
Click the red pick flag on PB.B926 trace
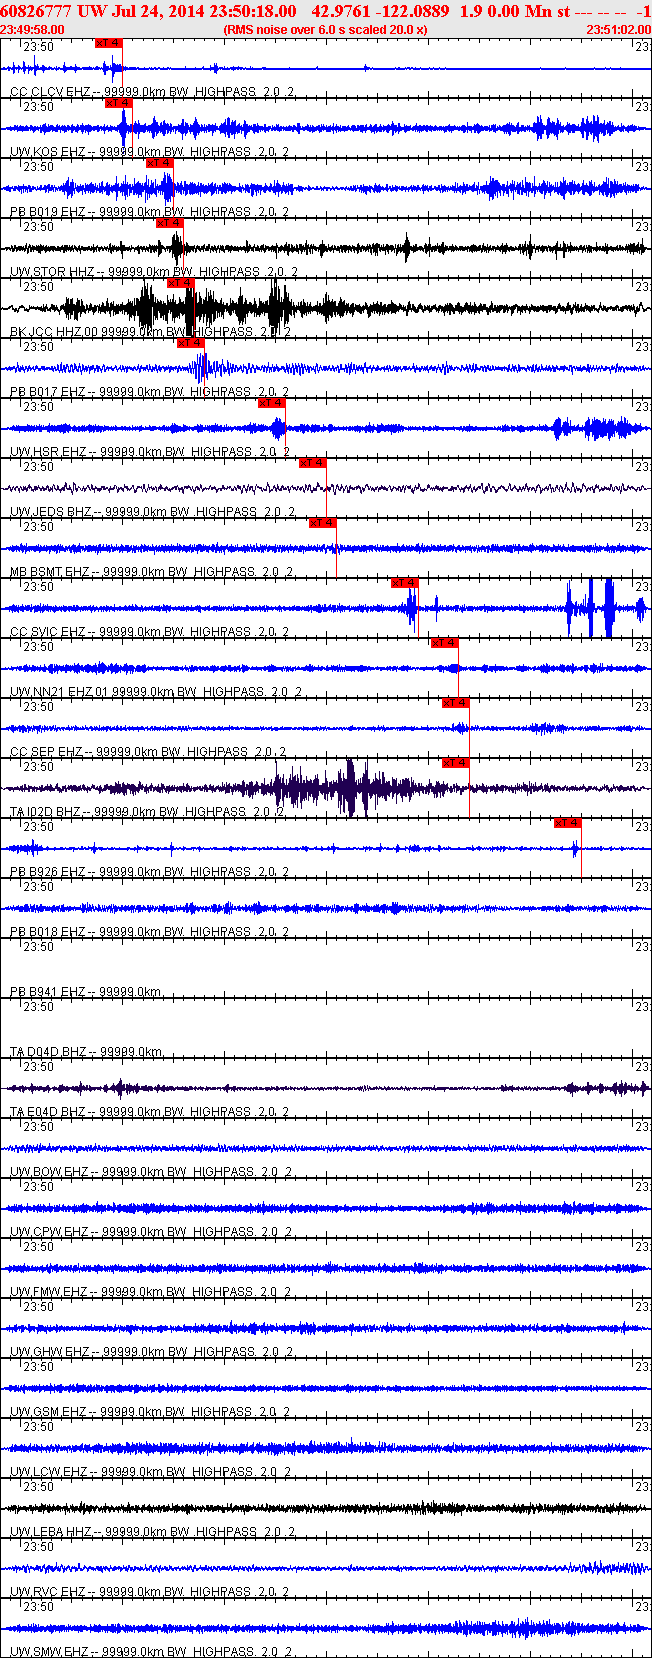point(568,823)
